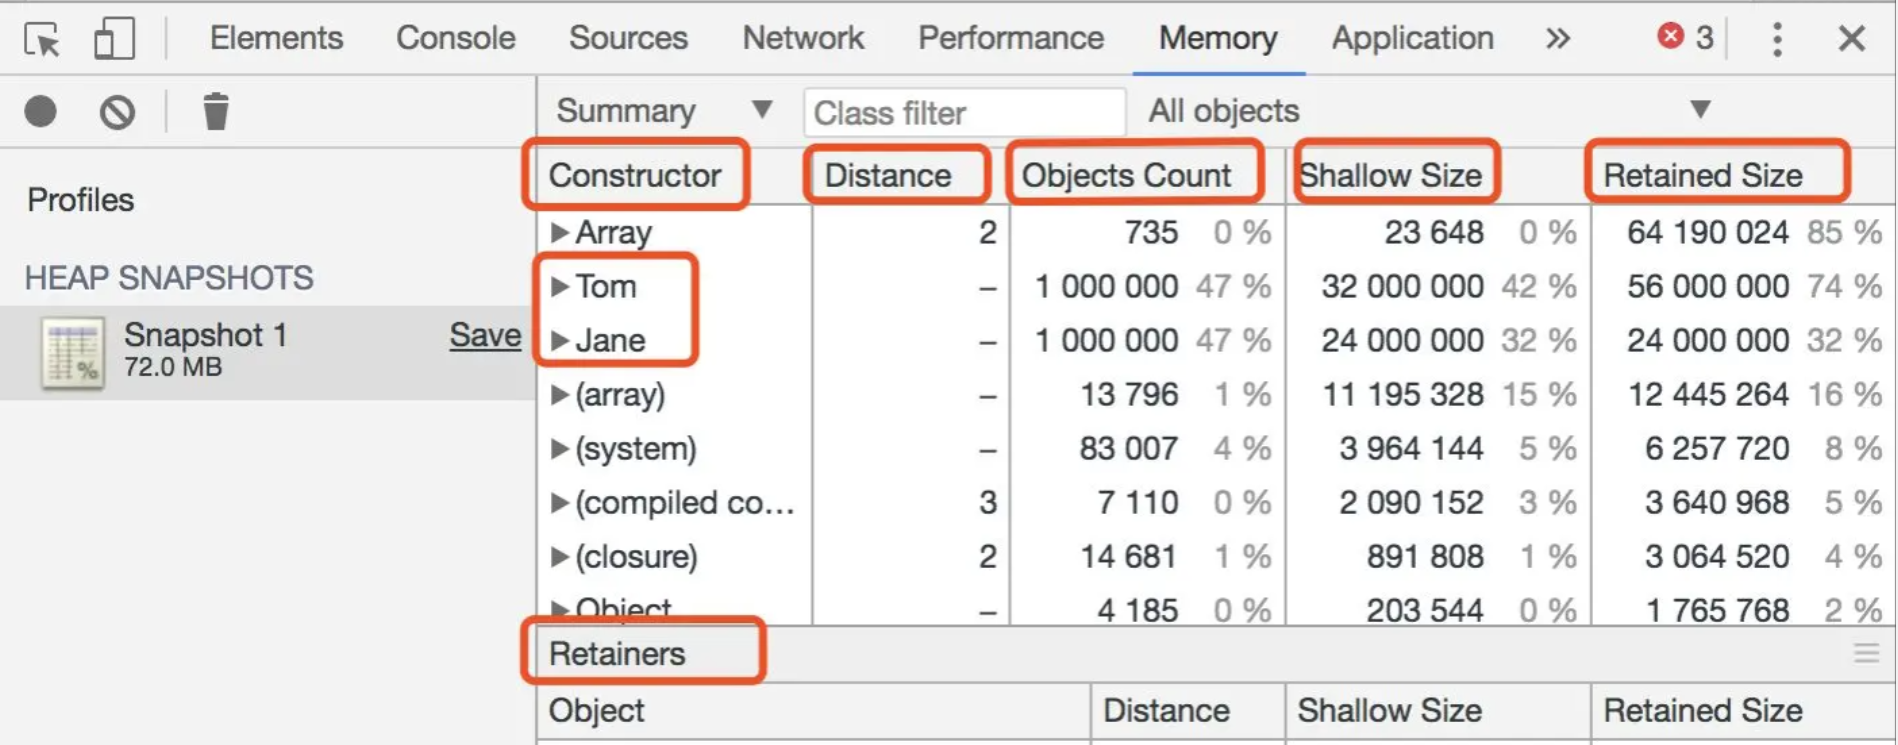This screenshot has width=1898, height=745.
Task: Click the Save link for Snapshot 1
Action: [485, 335]
